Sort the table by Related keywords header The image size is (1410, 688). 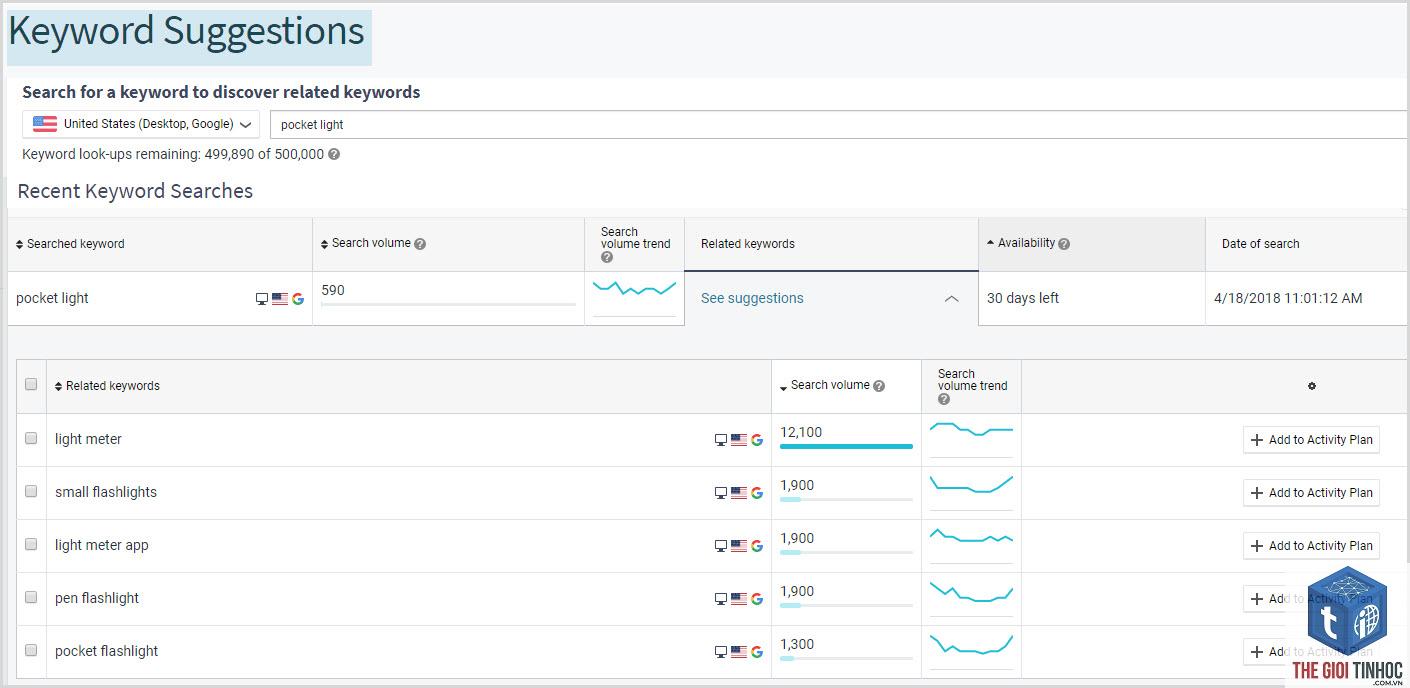[x=107, y=386]
